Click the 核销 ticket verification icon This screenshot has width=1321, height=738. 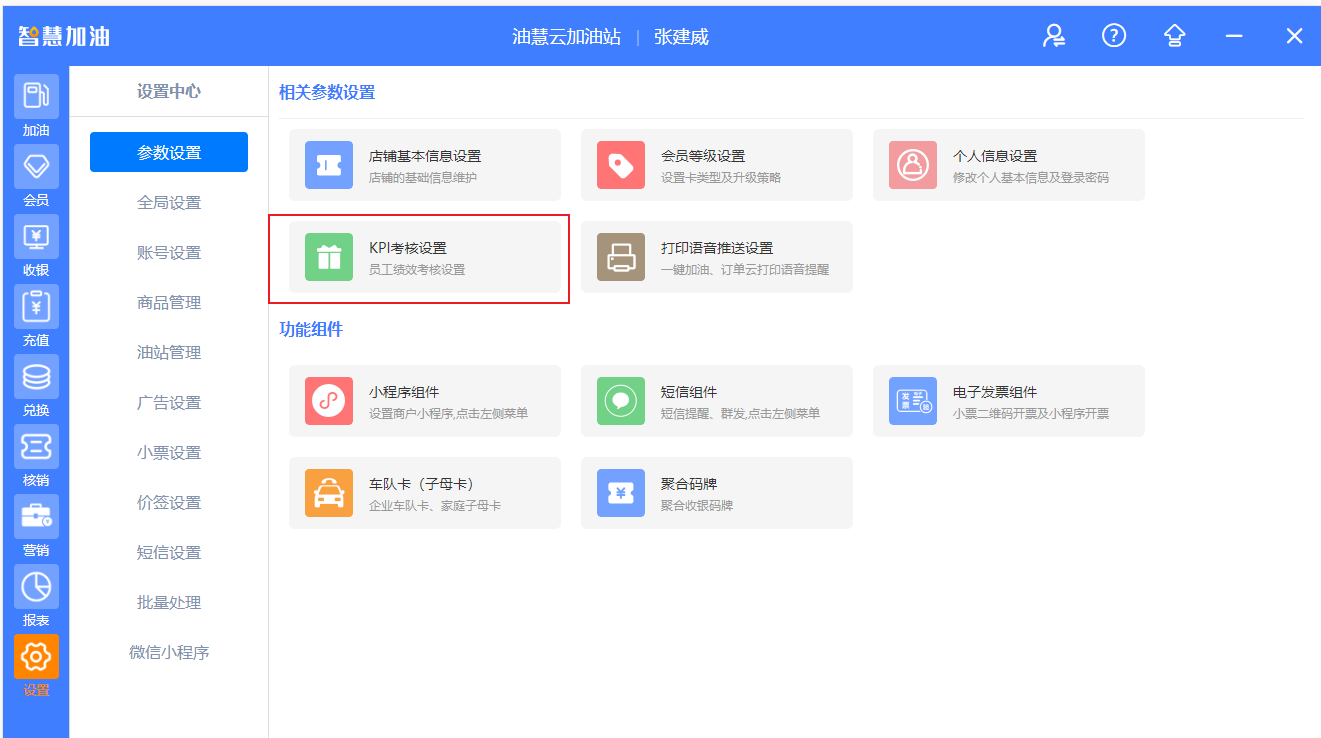click(x=36, y=447)
